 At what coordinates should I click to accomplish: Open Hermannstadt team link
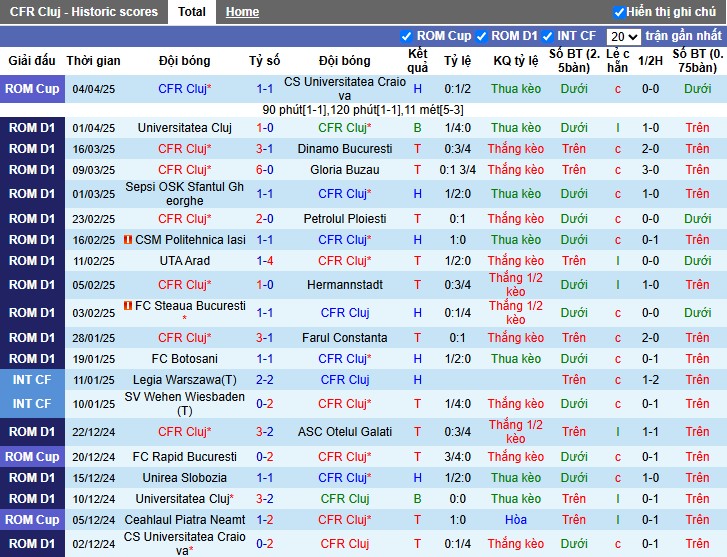point(344,284)
